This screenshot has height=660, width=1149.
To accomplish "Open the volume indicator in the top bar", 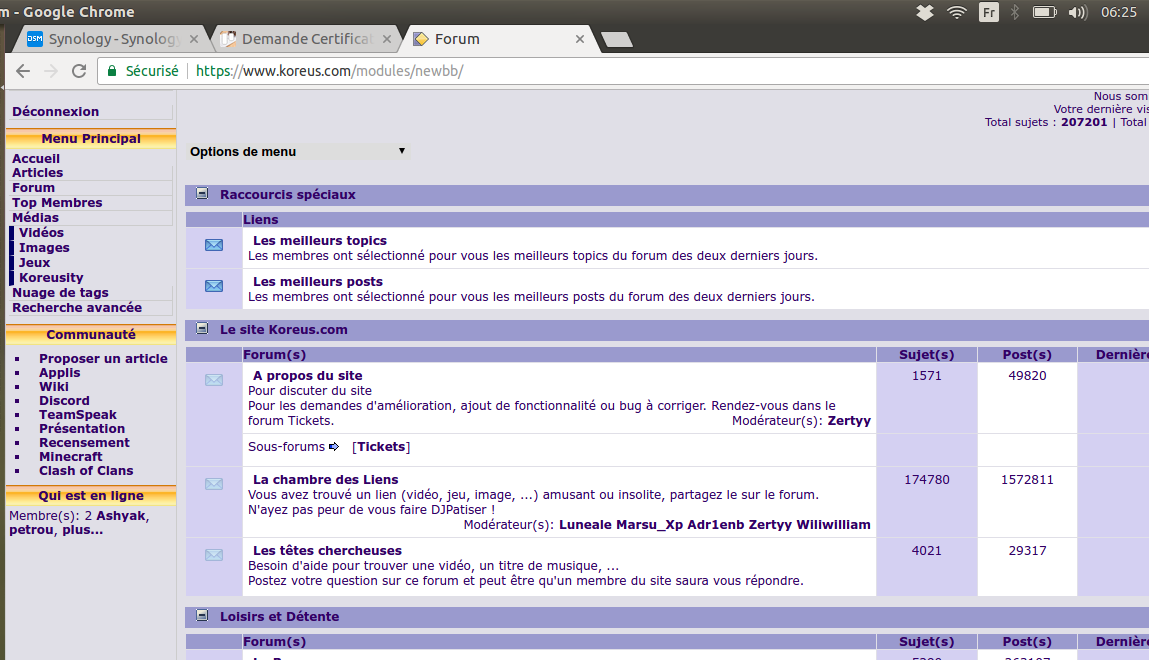I will pos(1077,13).
